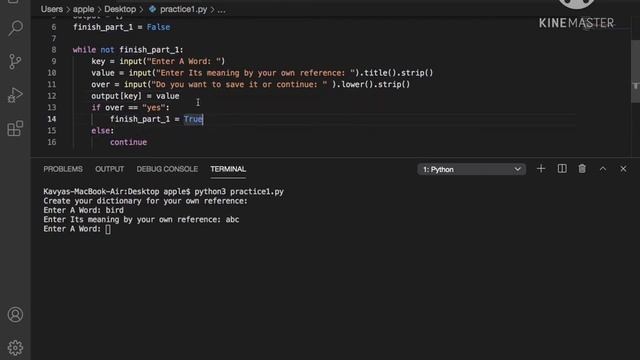Click the False value on line 6

pyautogui.click(x=158, y=27)
